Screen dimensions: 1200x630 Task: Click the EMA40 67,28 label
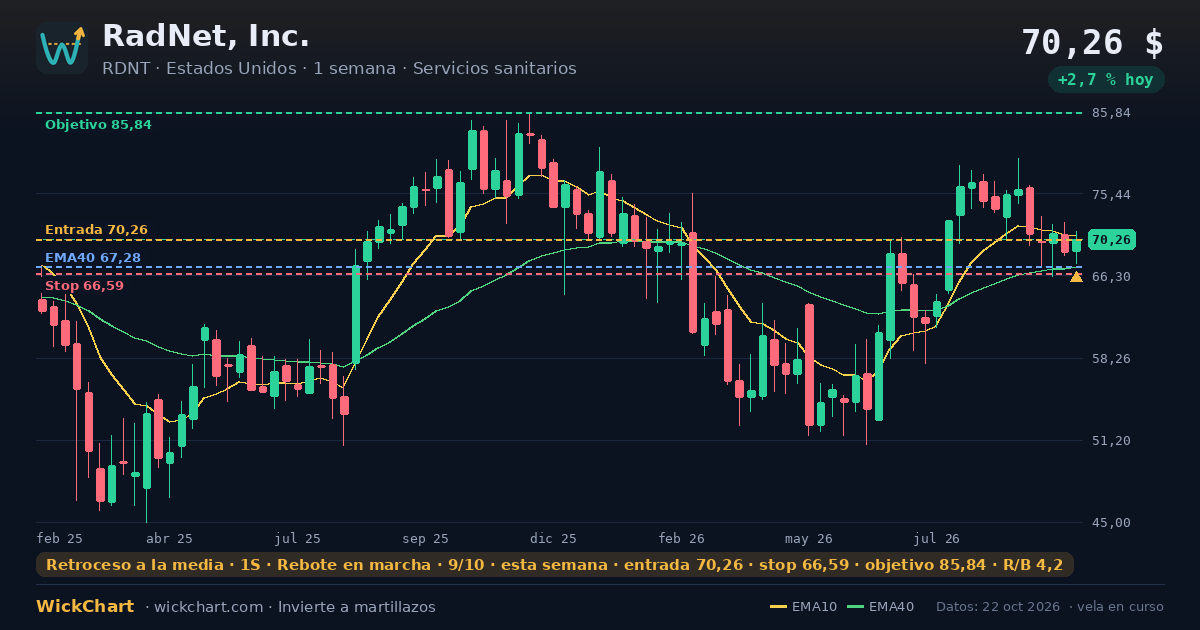point(93,258)
